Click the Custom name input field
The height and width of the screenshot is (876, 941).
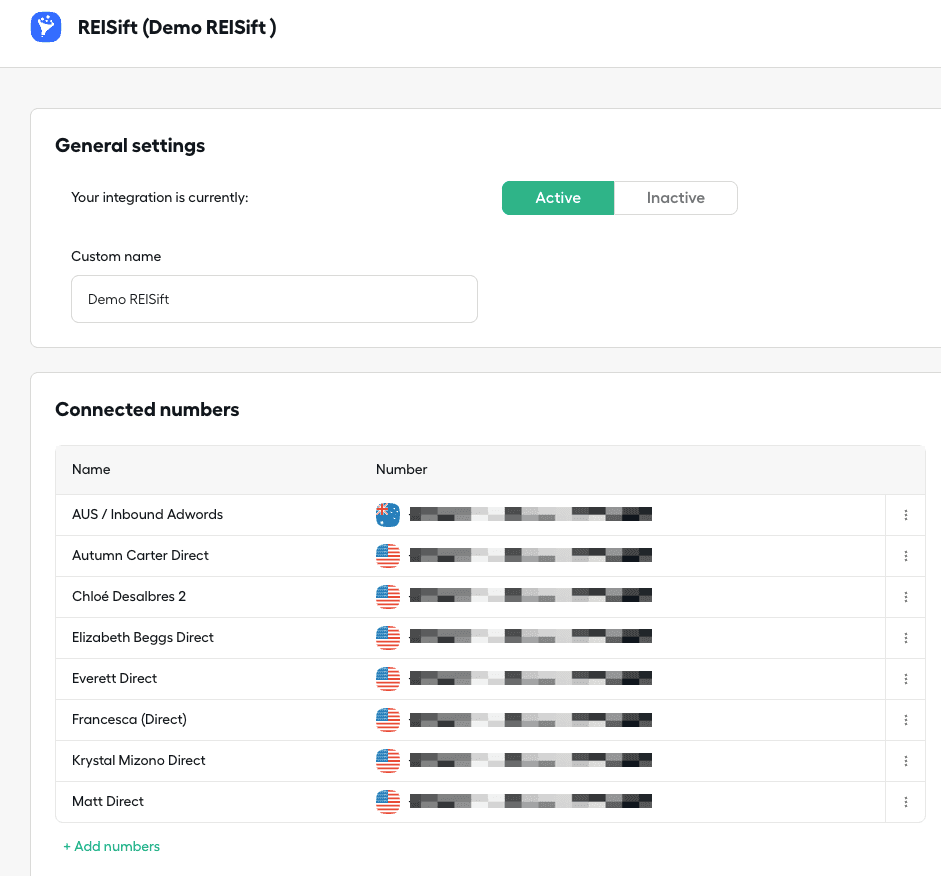(x=274, y=299)
